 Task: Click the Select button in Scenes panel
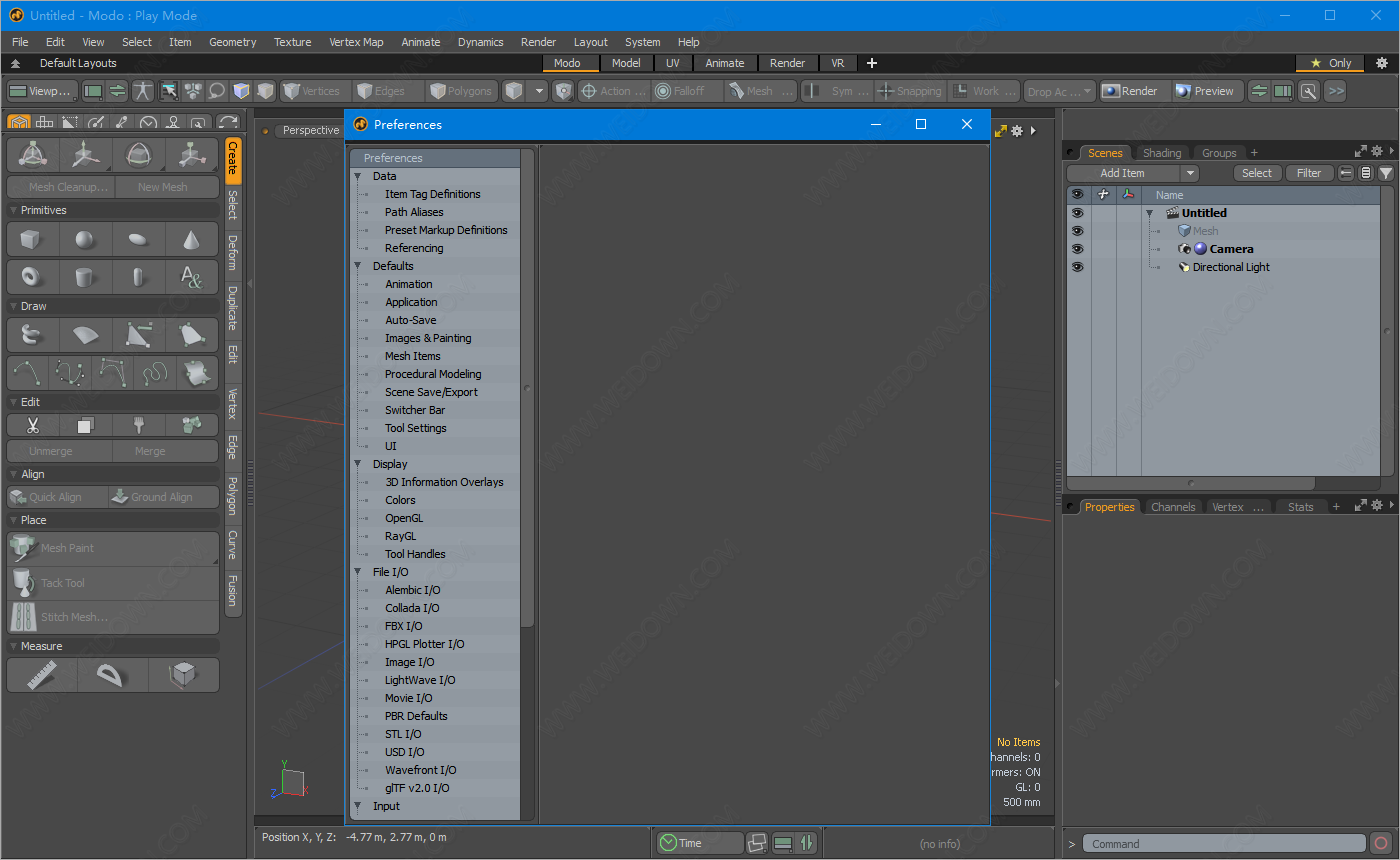coord(1257,173)
